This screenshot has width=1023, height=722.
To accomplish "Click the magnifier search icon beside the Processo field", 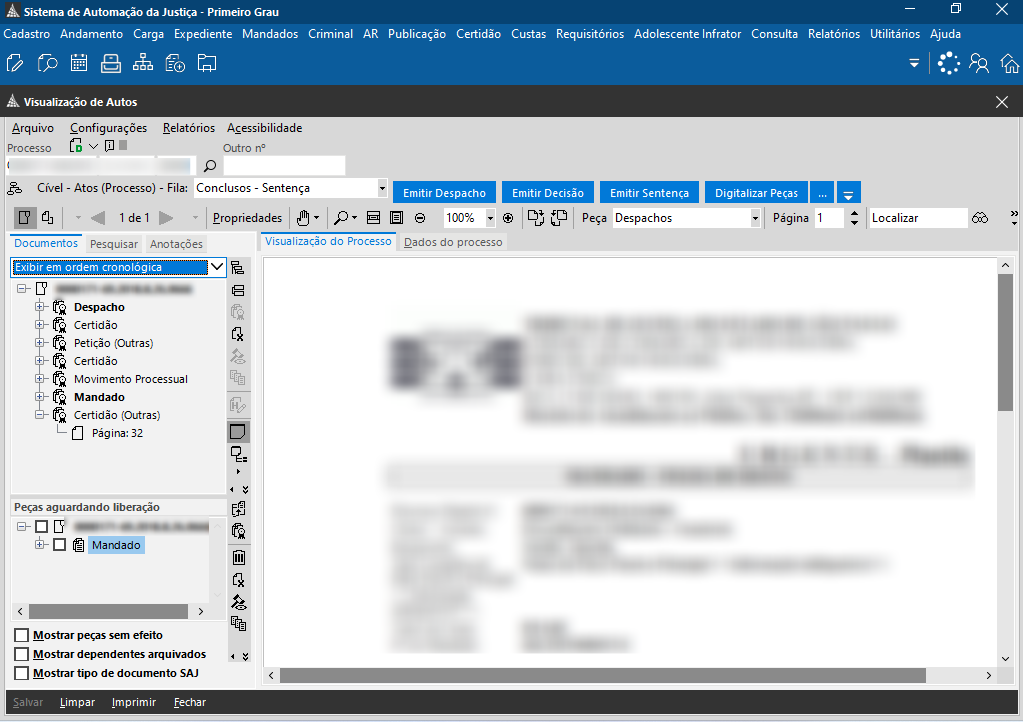I will [x=209, y=166].
